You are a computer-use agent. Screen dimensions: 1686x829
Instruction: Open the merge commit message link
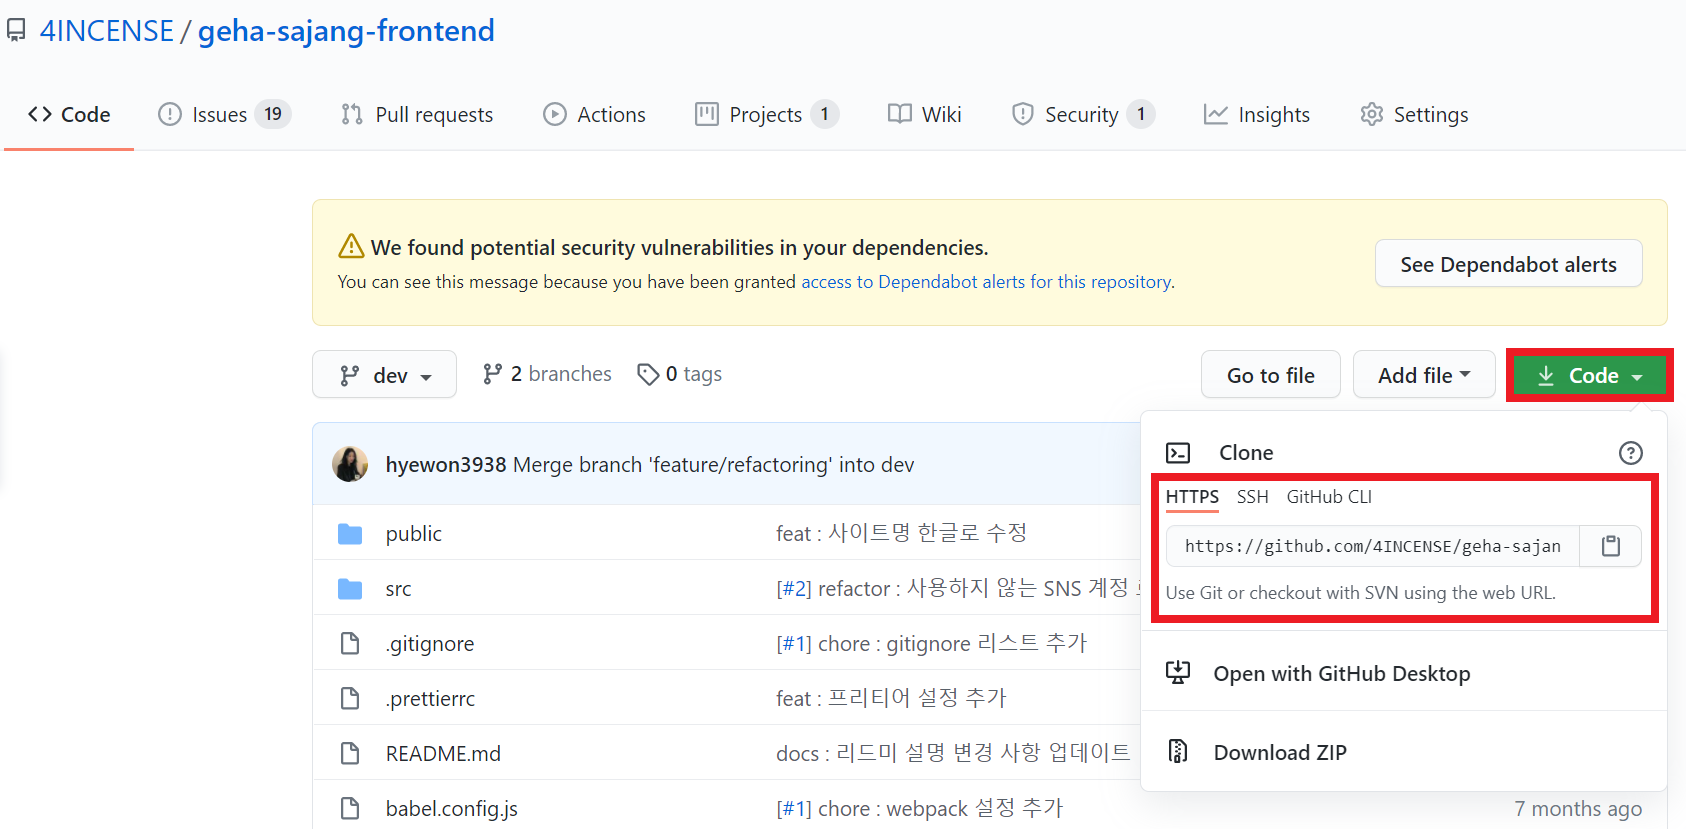(714, 464)
